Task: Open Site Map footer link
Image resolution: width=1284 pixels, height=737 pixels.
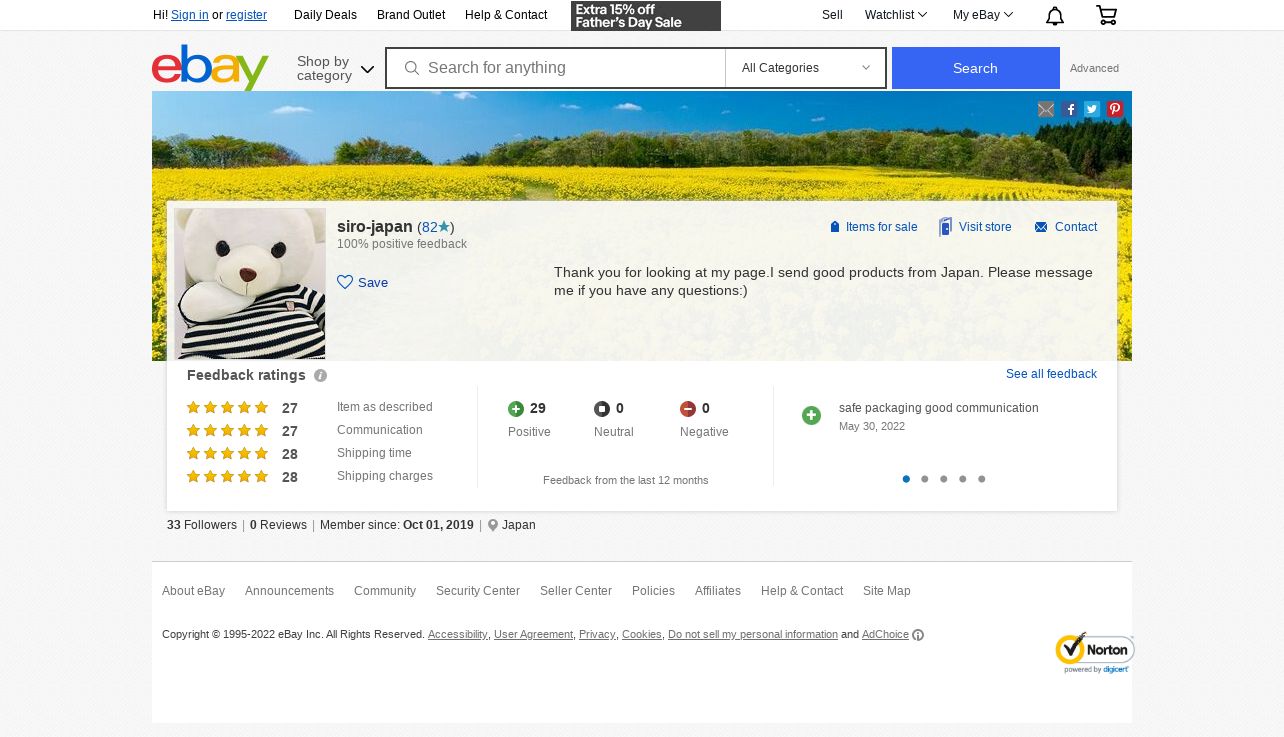Action: [x=887, y=591]
